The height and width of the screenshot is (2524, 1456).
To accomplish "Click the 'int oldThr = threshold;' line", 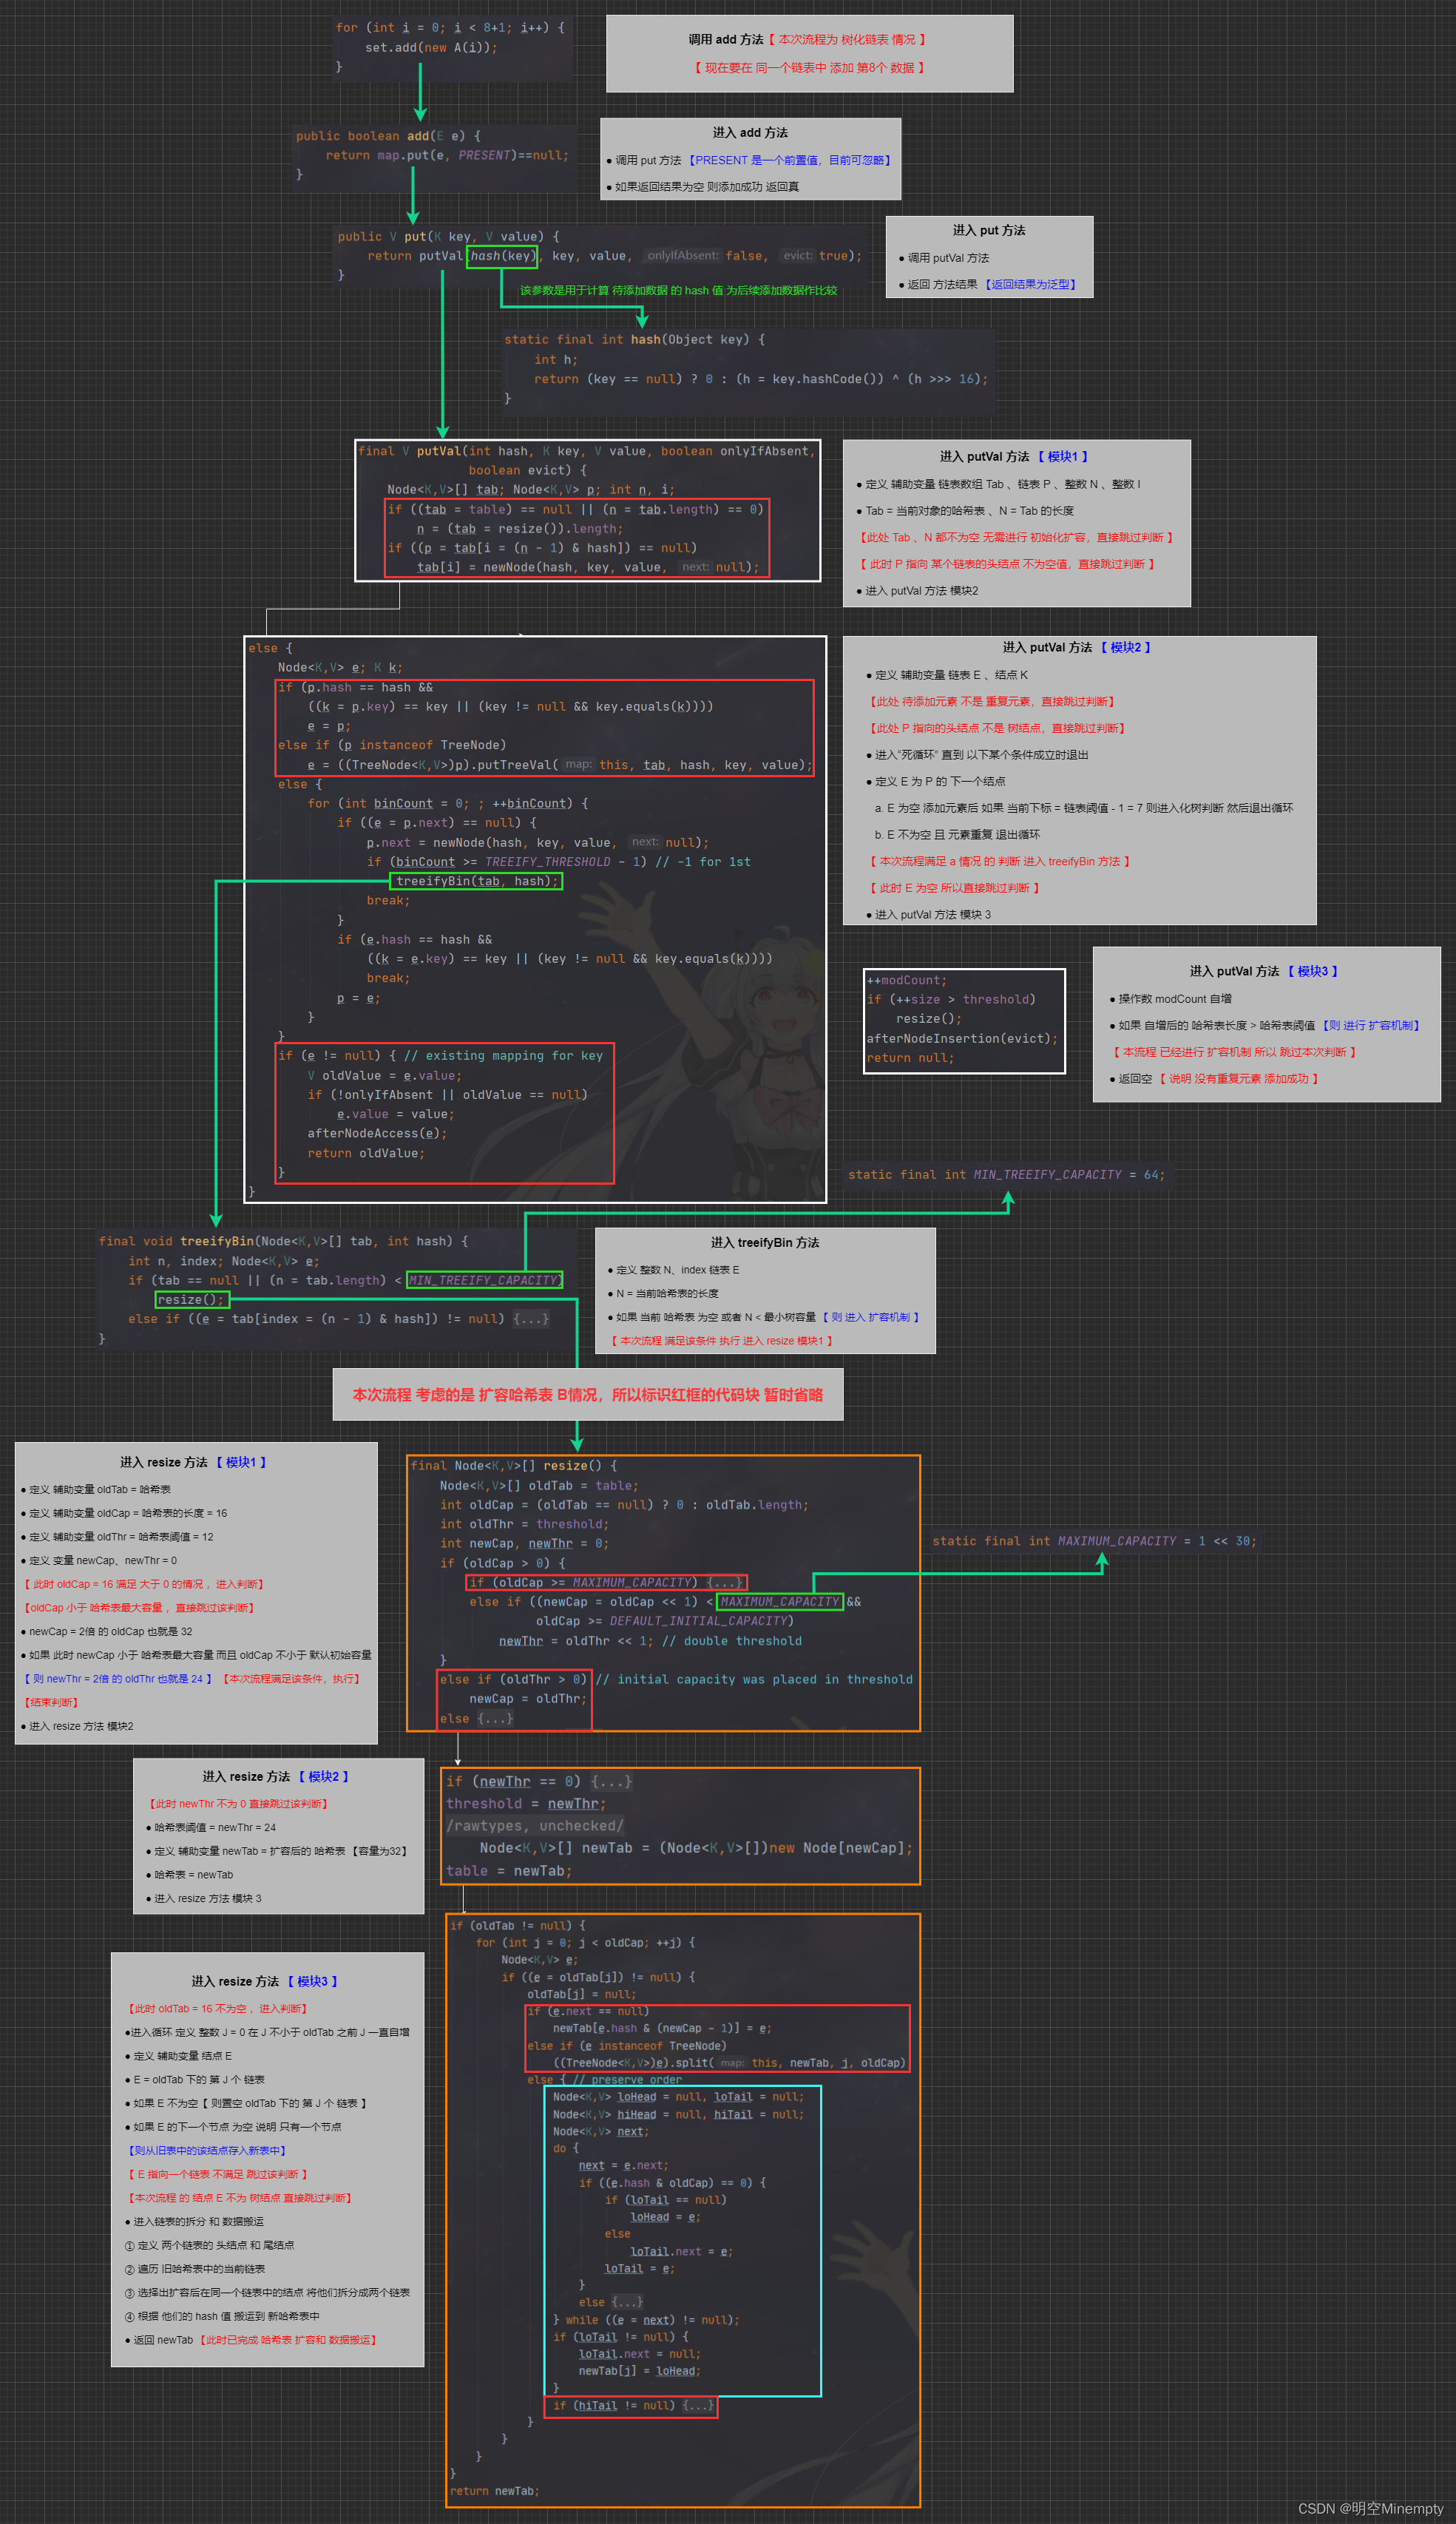I will (x=524, y=1525).
